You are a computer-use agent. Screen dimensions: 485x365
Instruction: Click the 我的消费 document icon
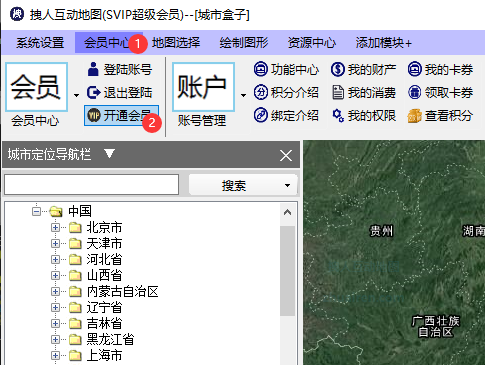pos(338,92)
